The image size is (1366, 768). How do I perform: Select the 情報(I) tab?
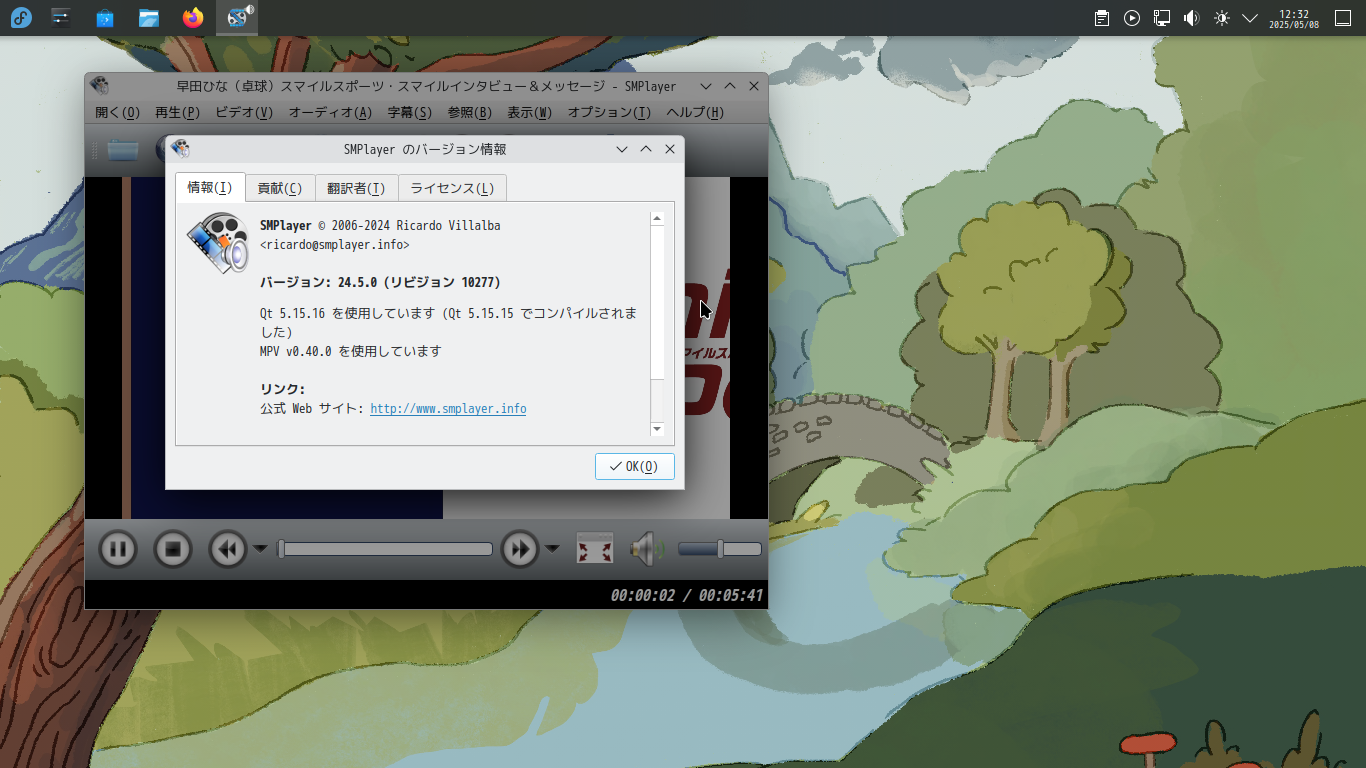coord(210,187)
